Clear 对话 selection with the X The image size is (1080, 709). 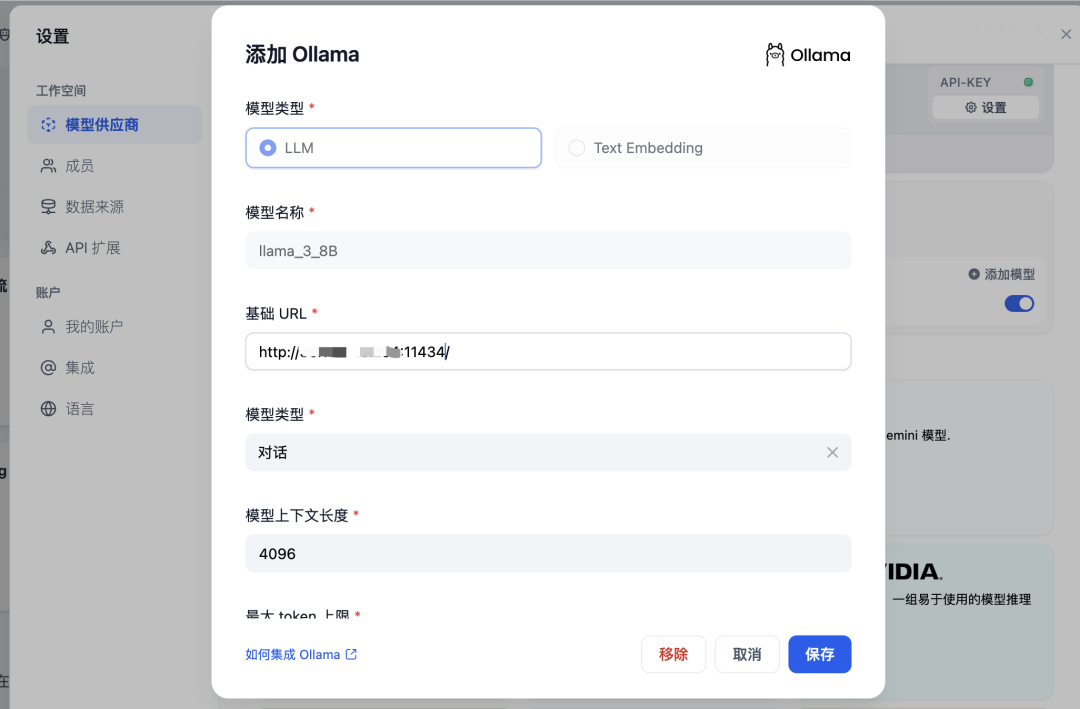point(832,452)
